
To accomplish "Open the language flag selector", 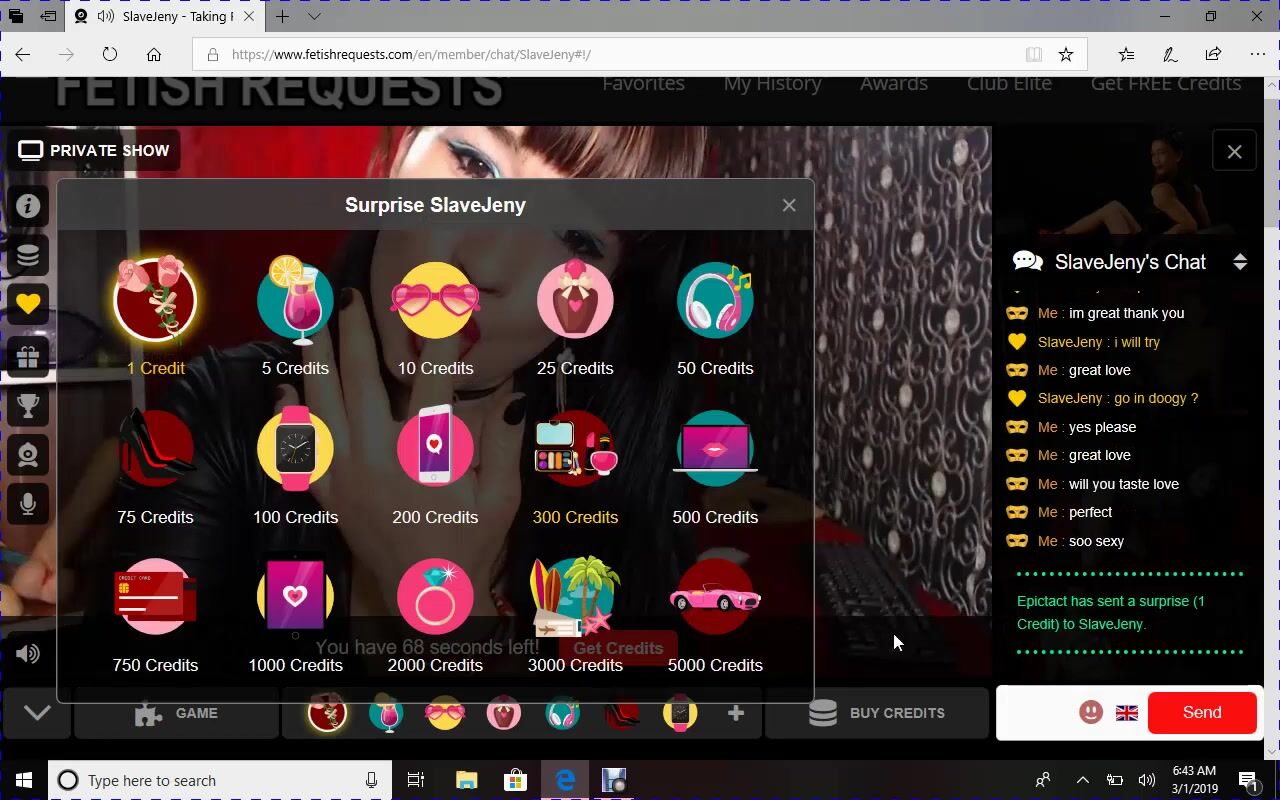I will (1127, 713).
